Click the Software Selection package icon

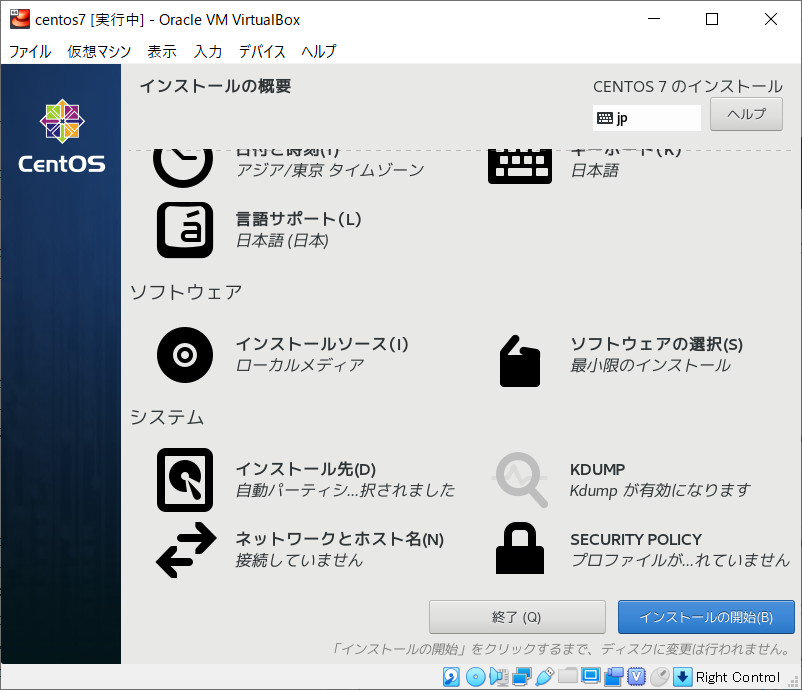coord(519,360)
